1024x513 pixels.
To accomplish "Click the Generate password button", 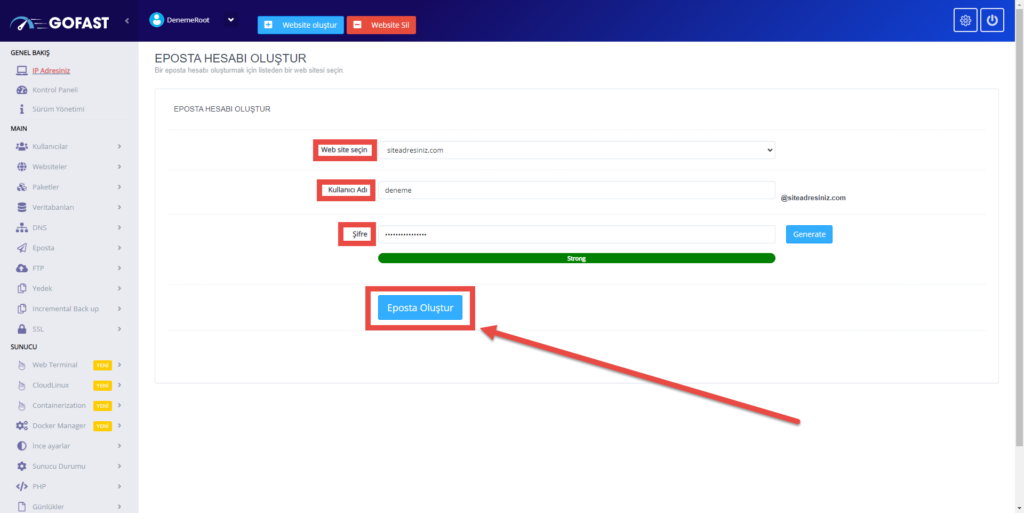I will (x=808, y=234).
